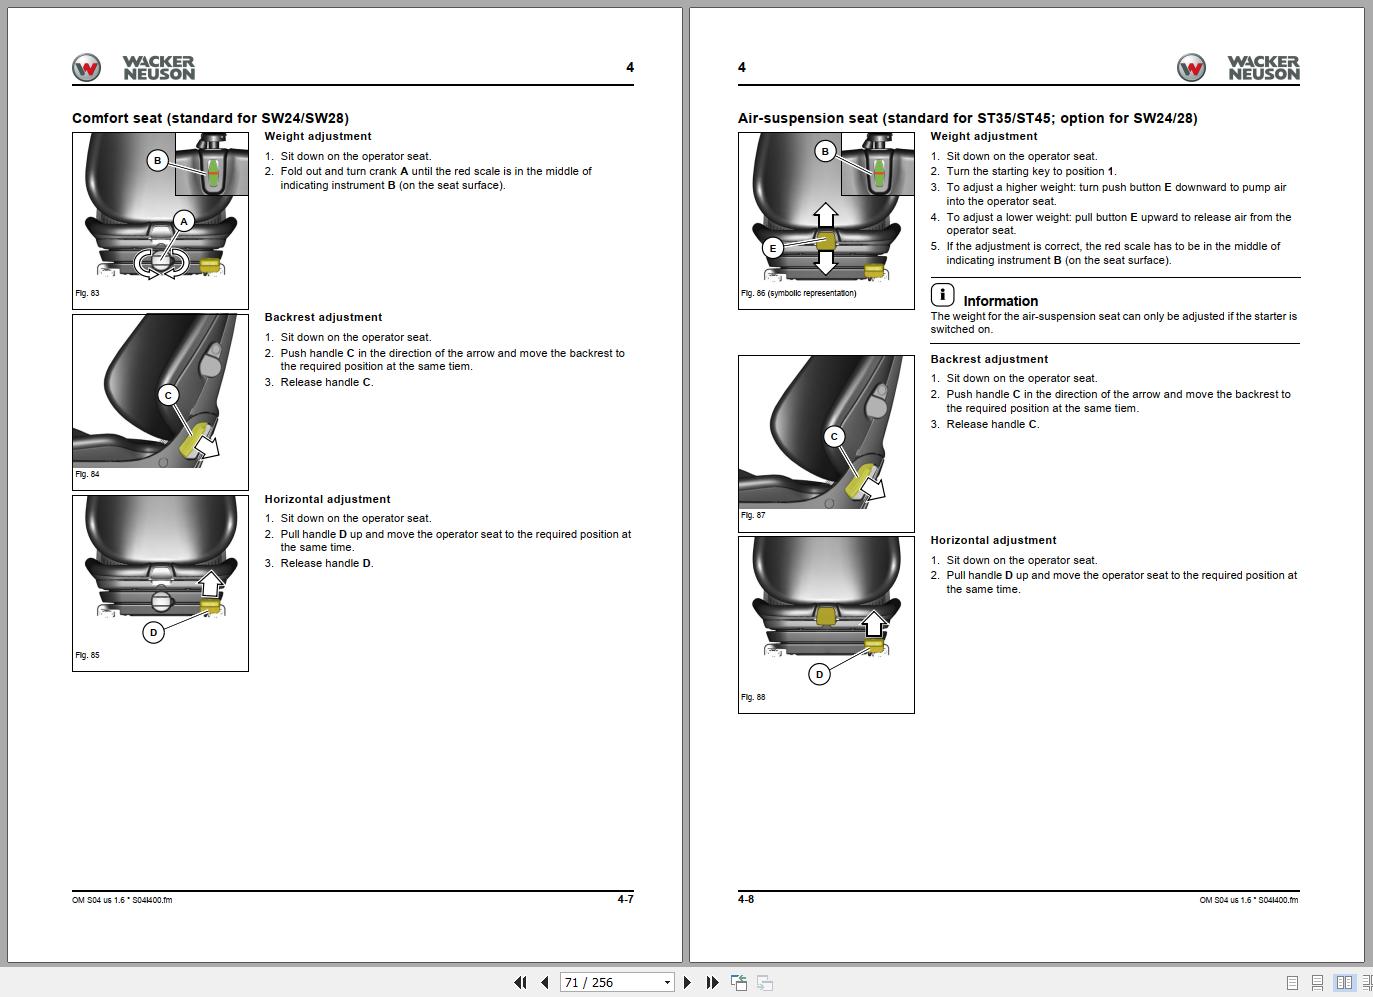Open the page number dropdown arrow

click(667, 983)
